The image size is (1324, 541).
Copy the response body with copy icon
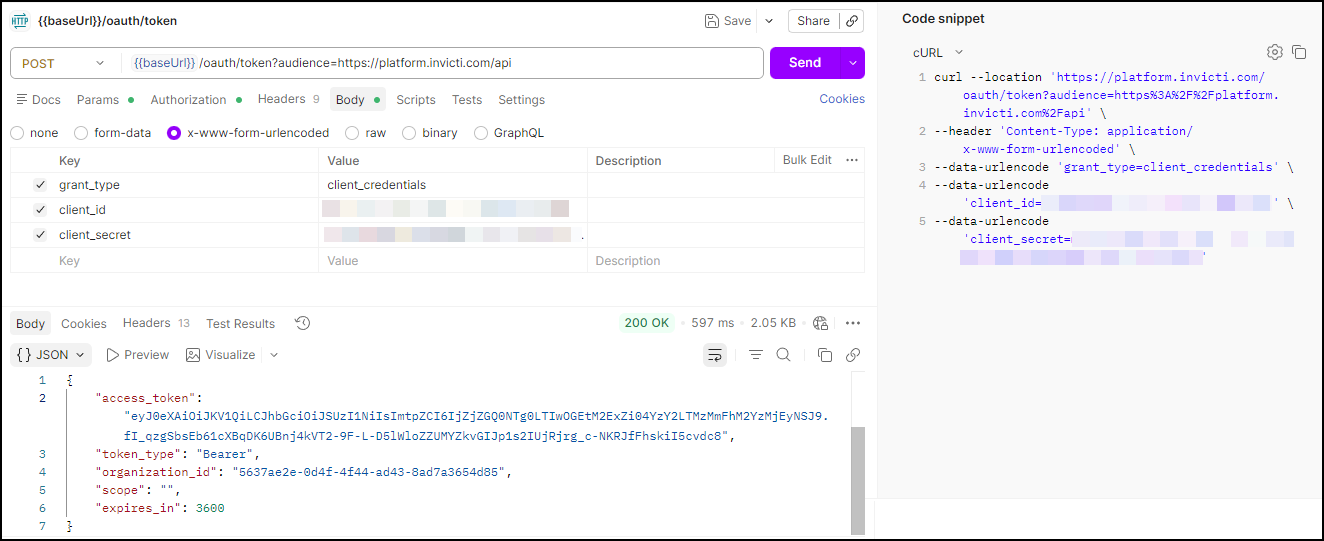(x=825, y=355)
